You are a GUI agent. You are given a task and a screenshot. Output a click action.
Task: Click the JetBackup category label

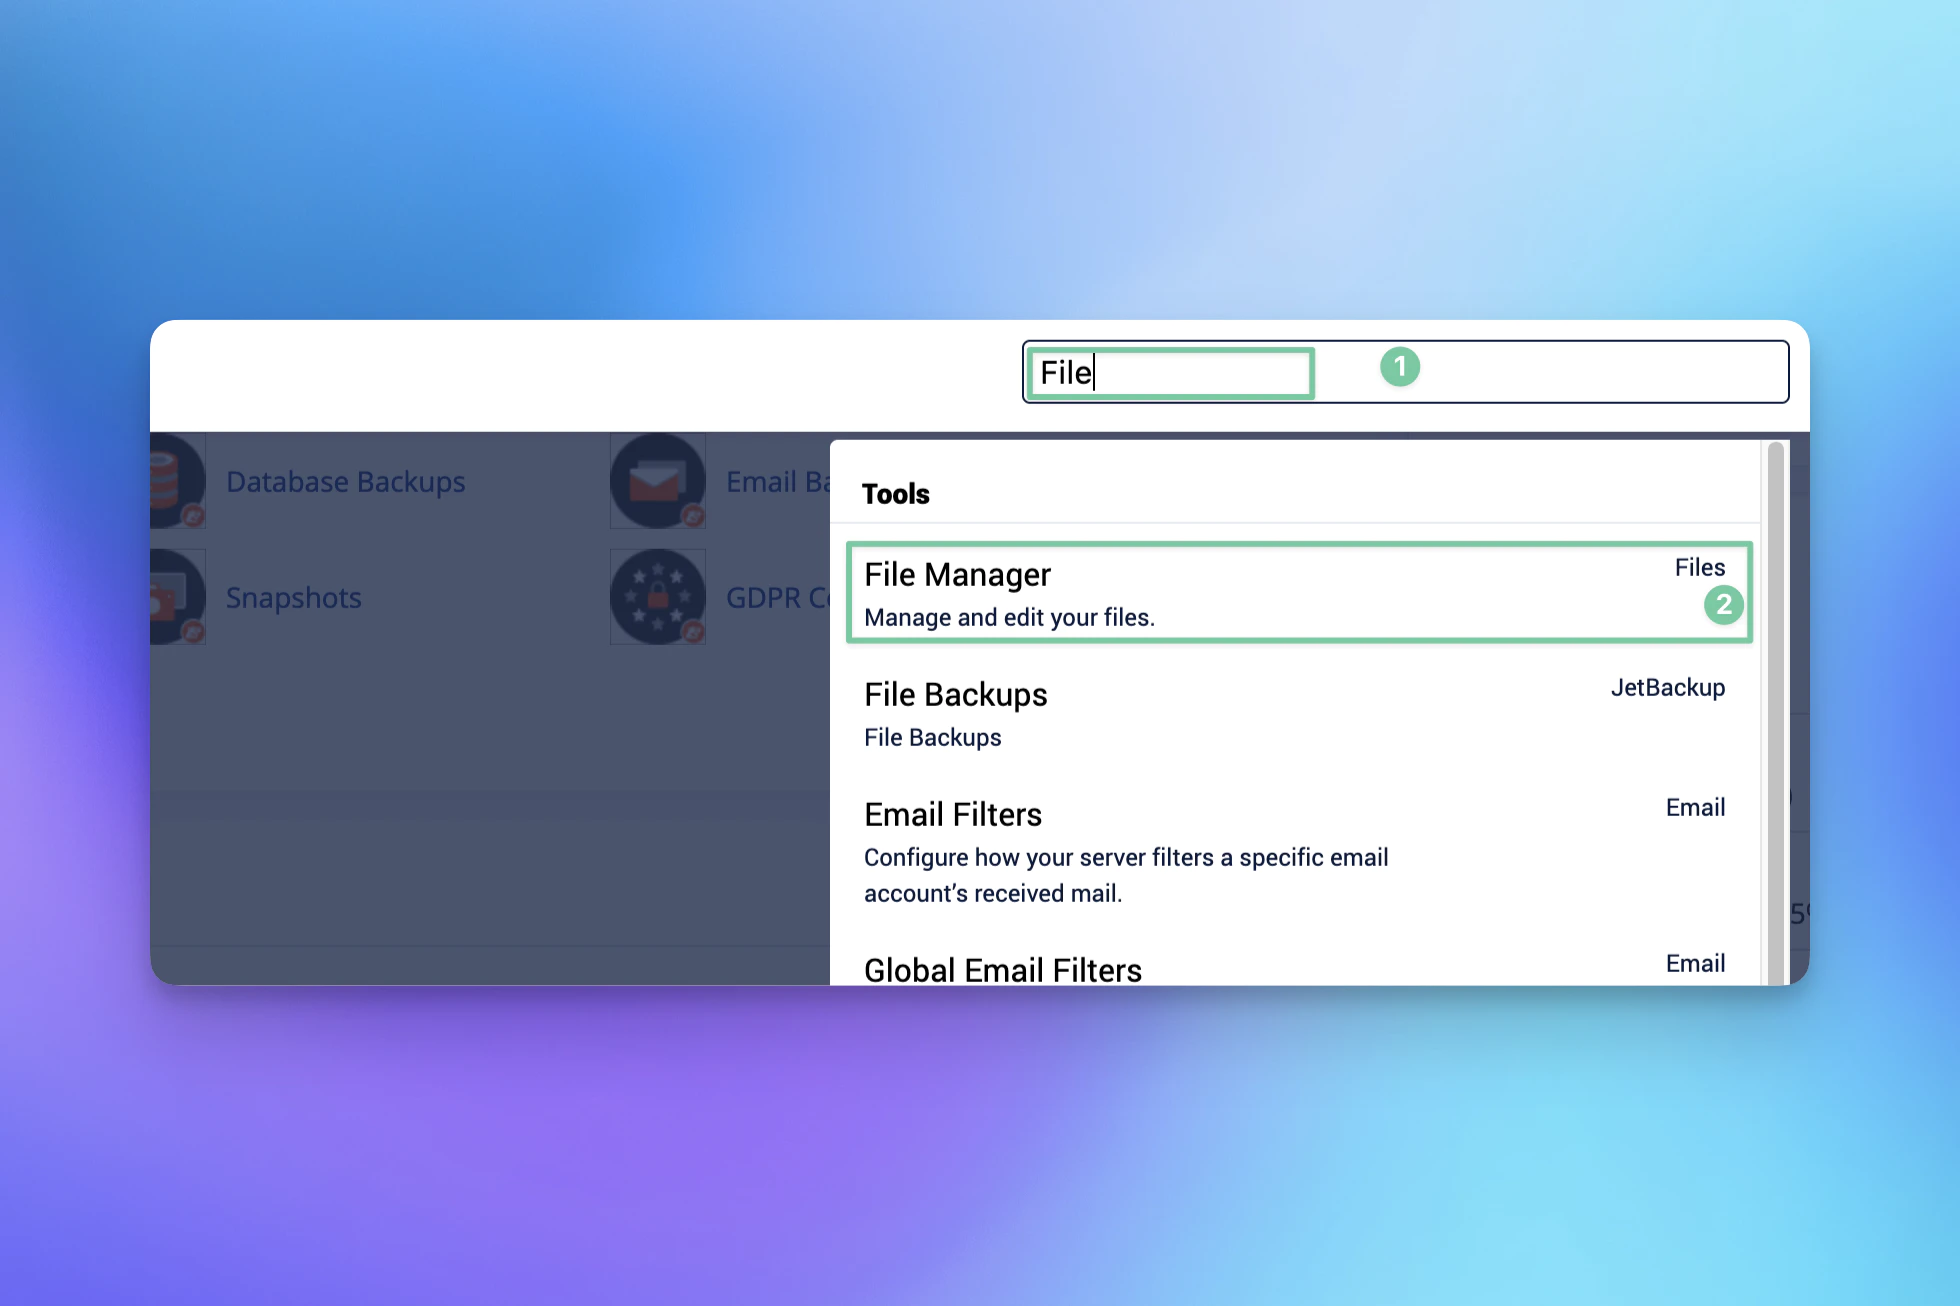point(1667,688)
